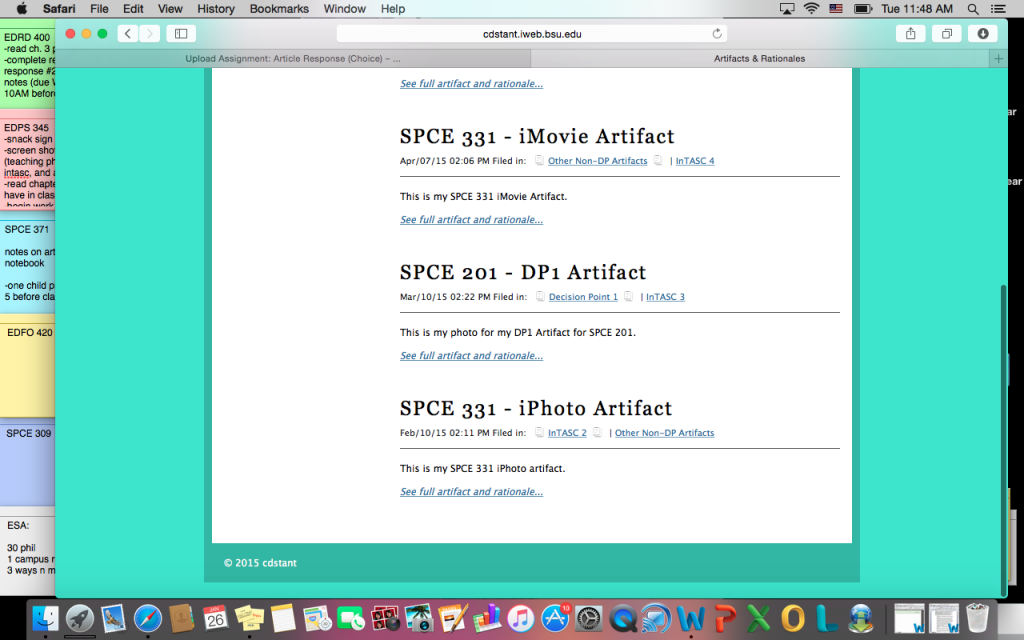The height and width of the screenshot is (640, 1024).
Task: Open the Share button in Safari toolbar
Action: pyautogui.click(x=910, y=34)
